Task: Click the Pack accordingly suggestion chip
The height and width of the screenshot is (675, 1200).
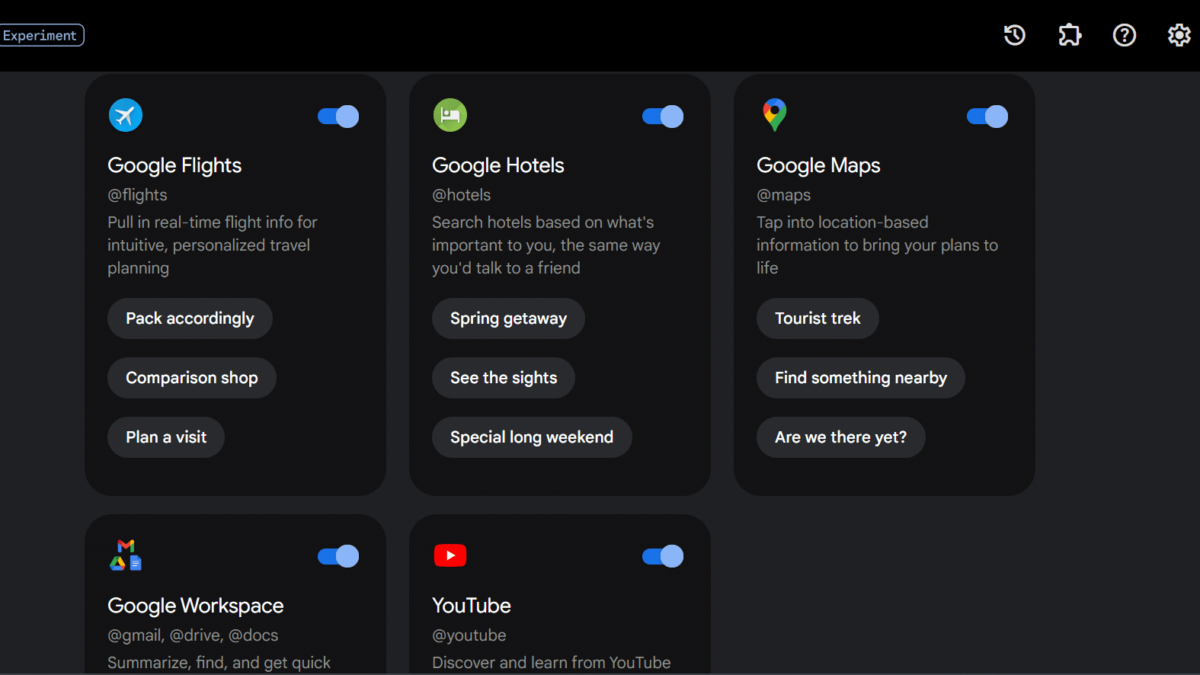Action: click(x=190, y=318)
